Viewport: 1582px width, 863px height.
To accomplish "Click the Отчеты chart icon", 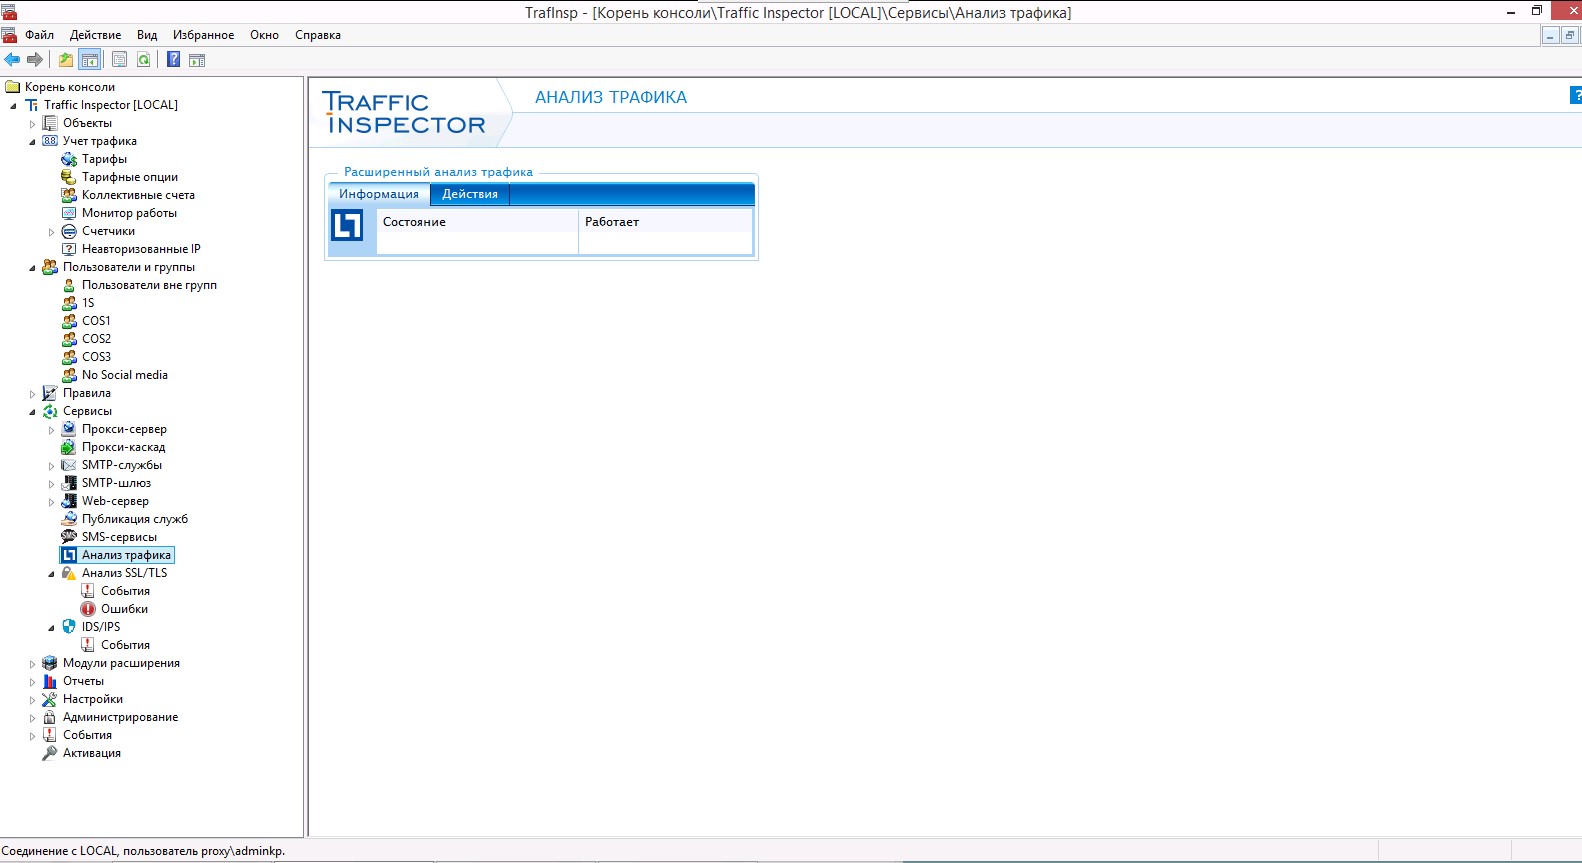I will tap(50, 681).
